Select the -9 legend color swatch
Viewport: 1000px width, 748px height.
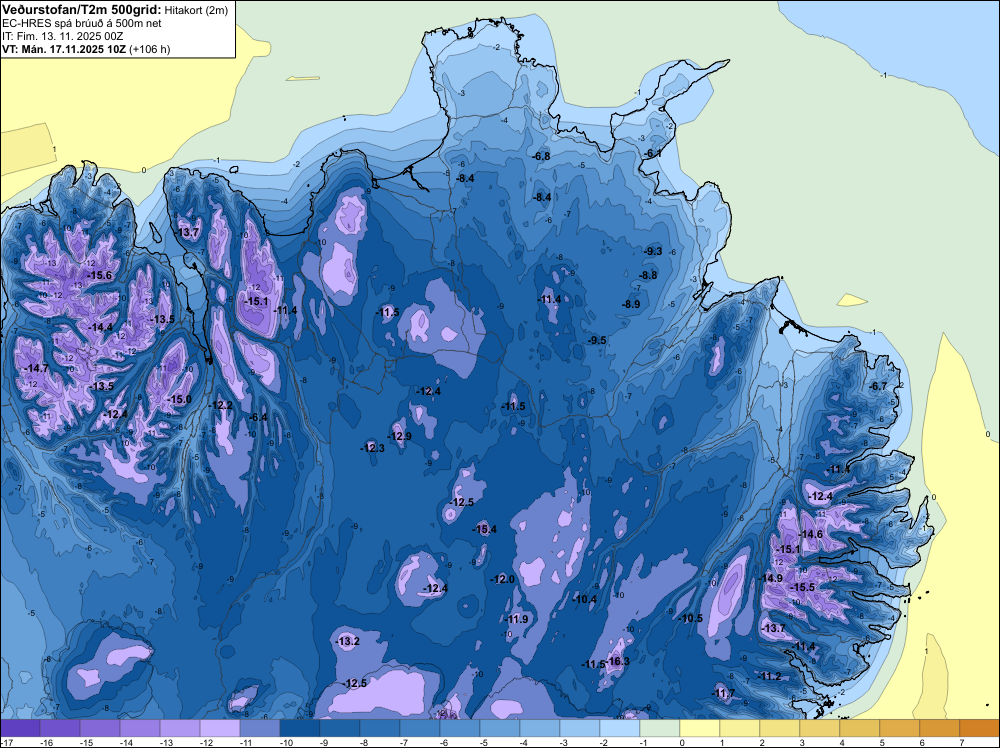(339, 728)
